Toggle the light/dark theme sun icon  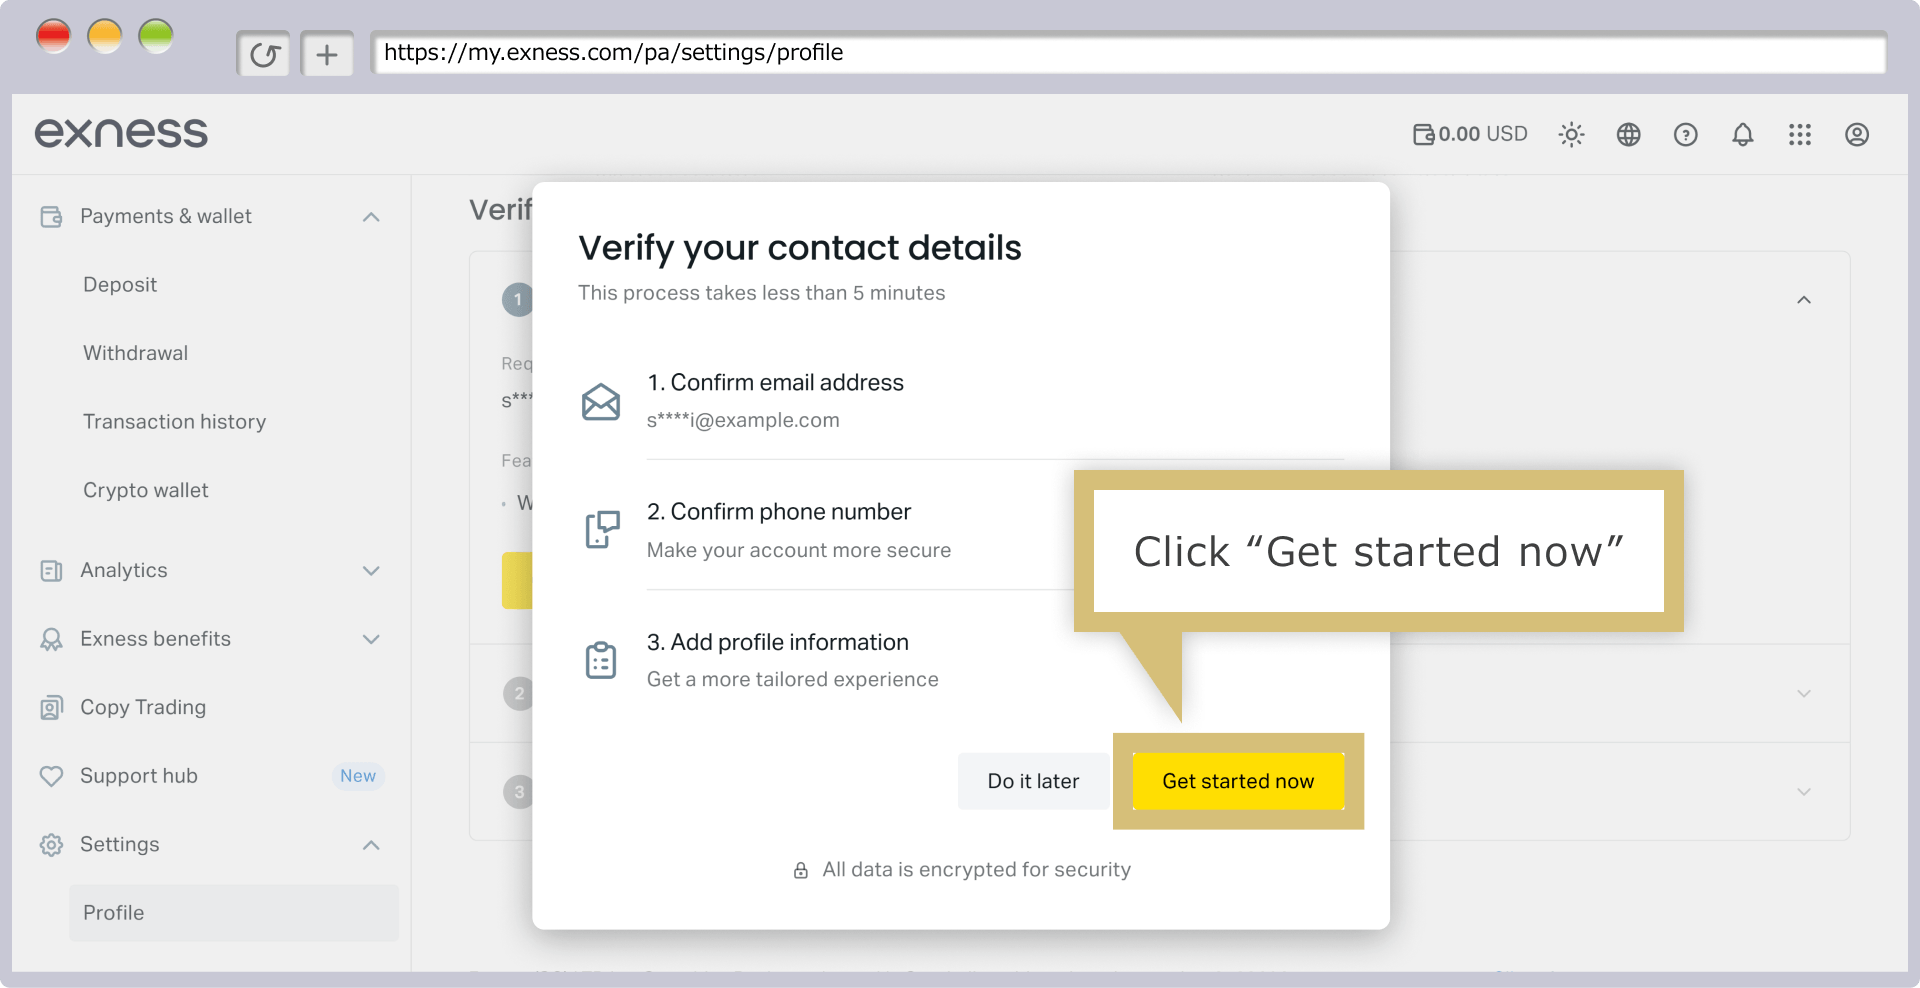pos(1571,134)
